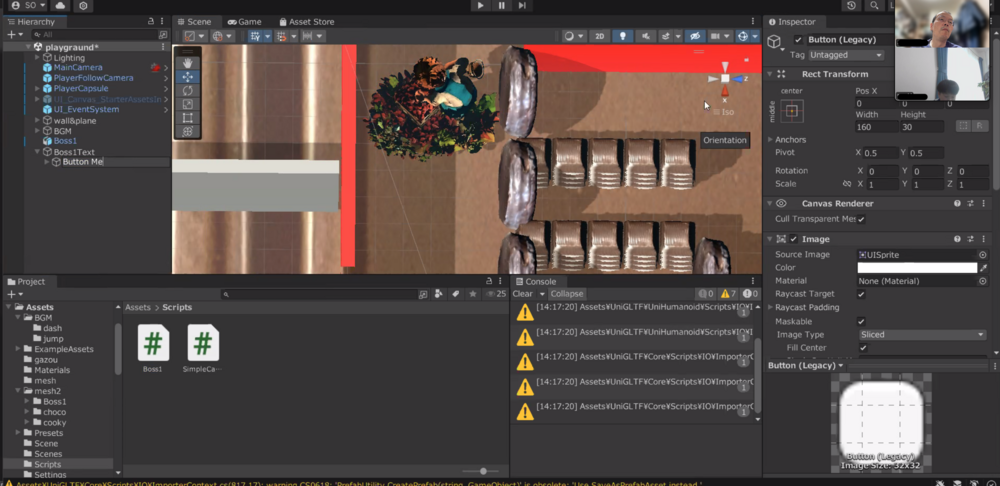Click the Pause button in top toolbar

click(x=501, y=6)
